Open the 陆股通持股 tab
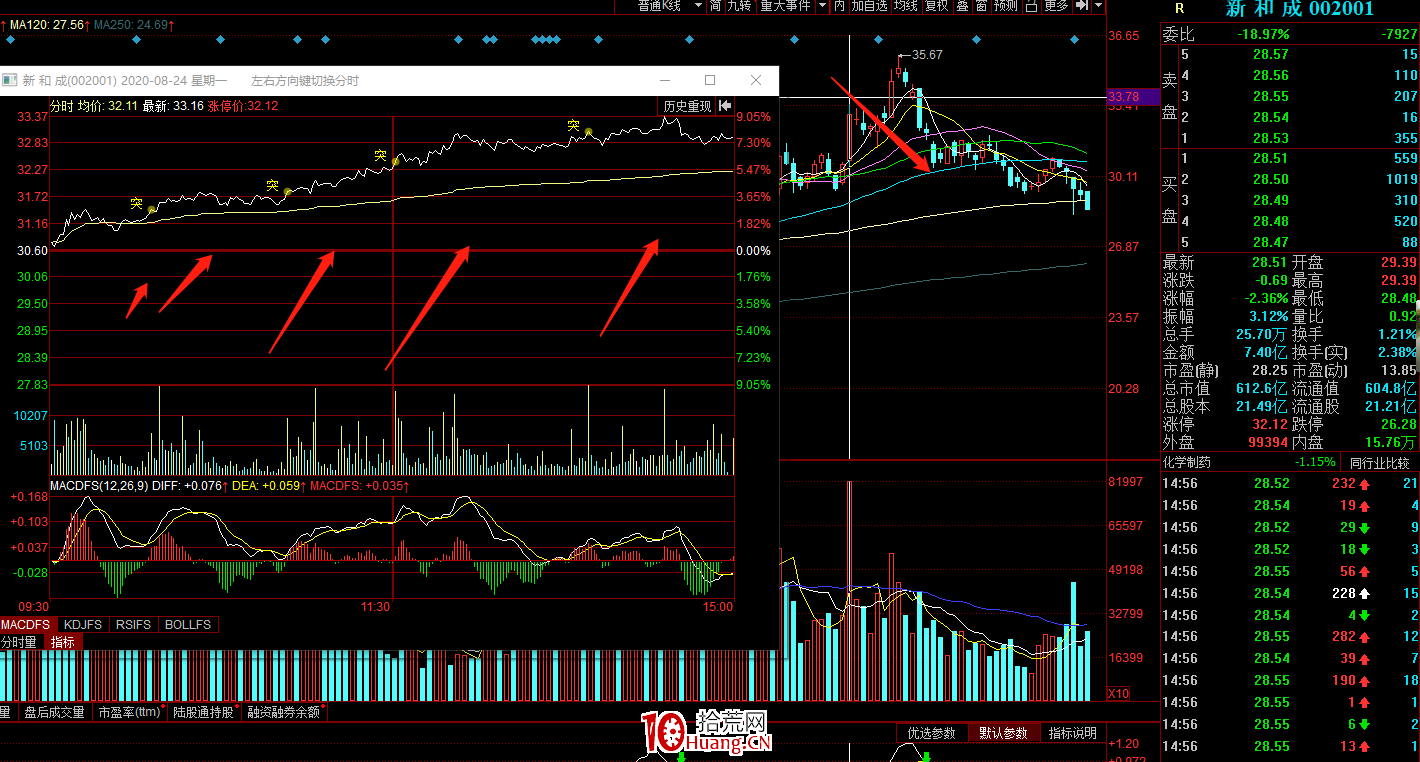1420x762 pixels. point(206,713)
